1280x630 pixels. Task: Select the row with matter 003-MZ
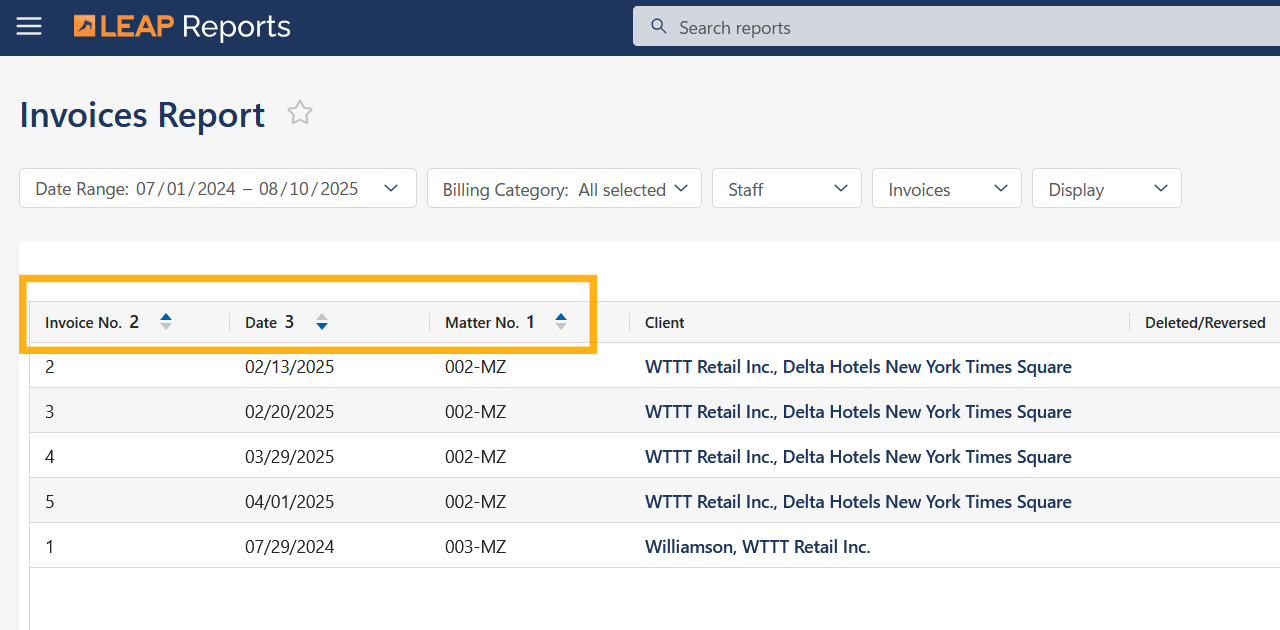476,547
